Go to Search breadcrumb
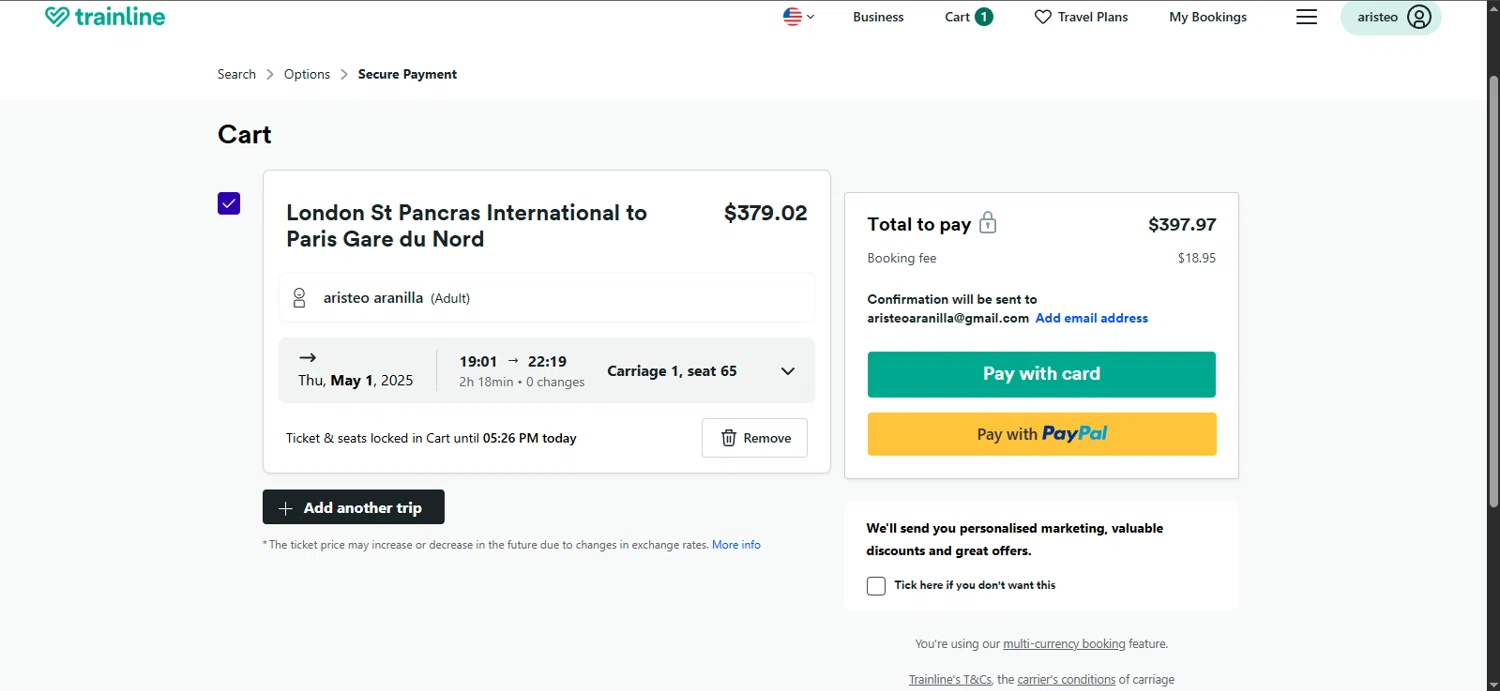Image resolution: width=1500 pixels, height=691 pixels. (237, 74)
